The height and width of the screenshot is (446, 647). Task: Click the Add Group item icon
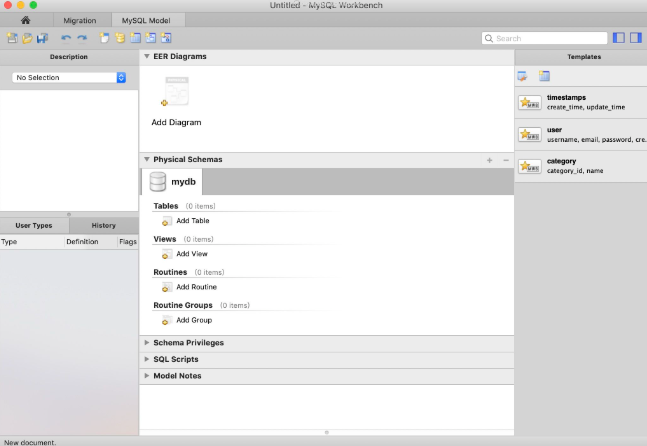(x=166, y=320)
